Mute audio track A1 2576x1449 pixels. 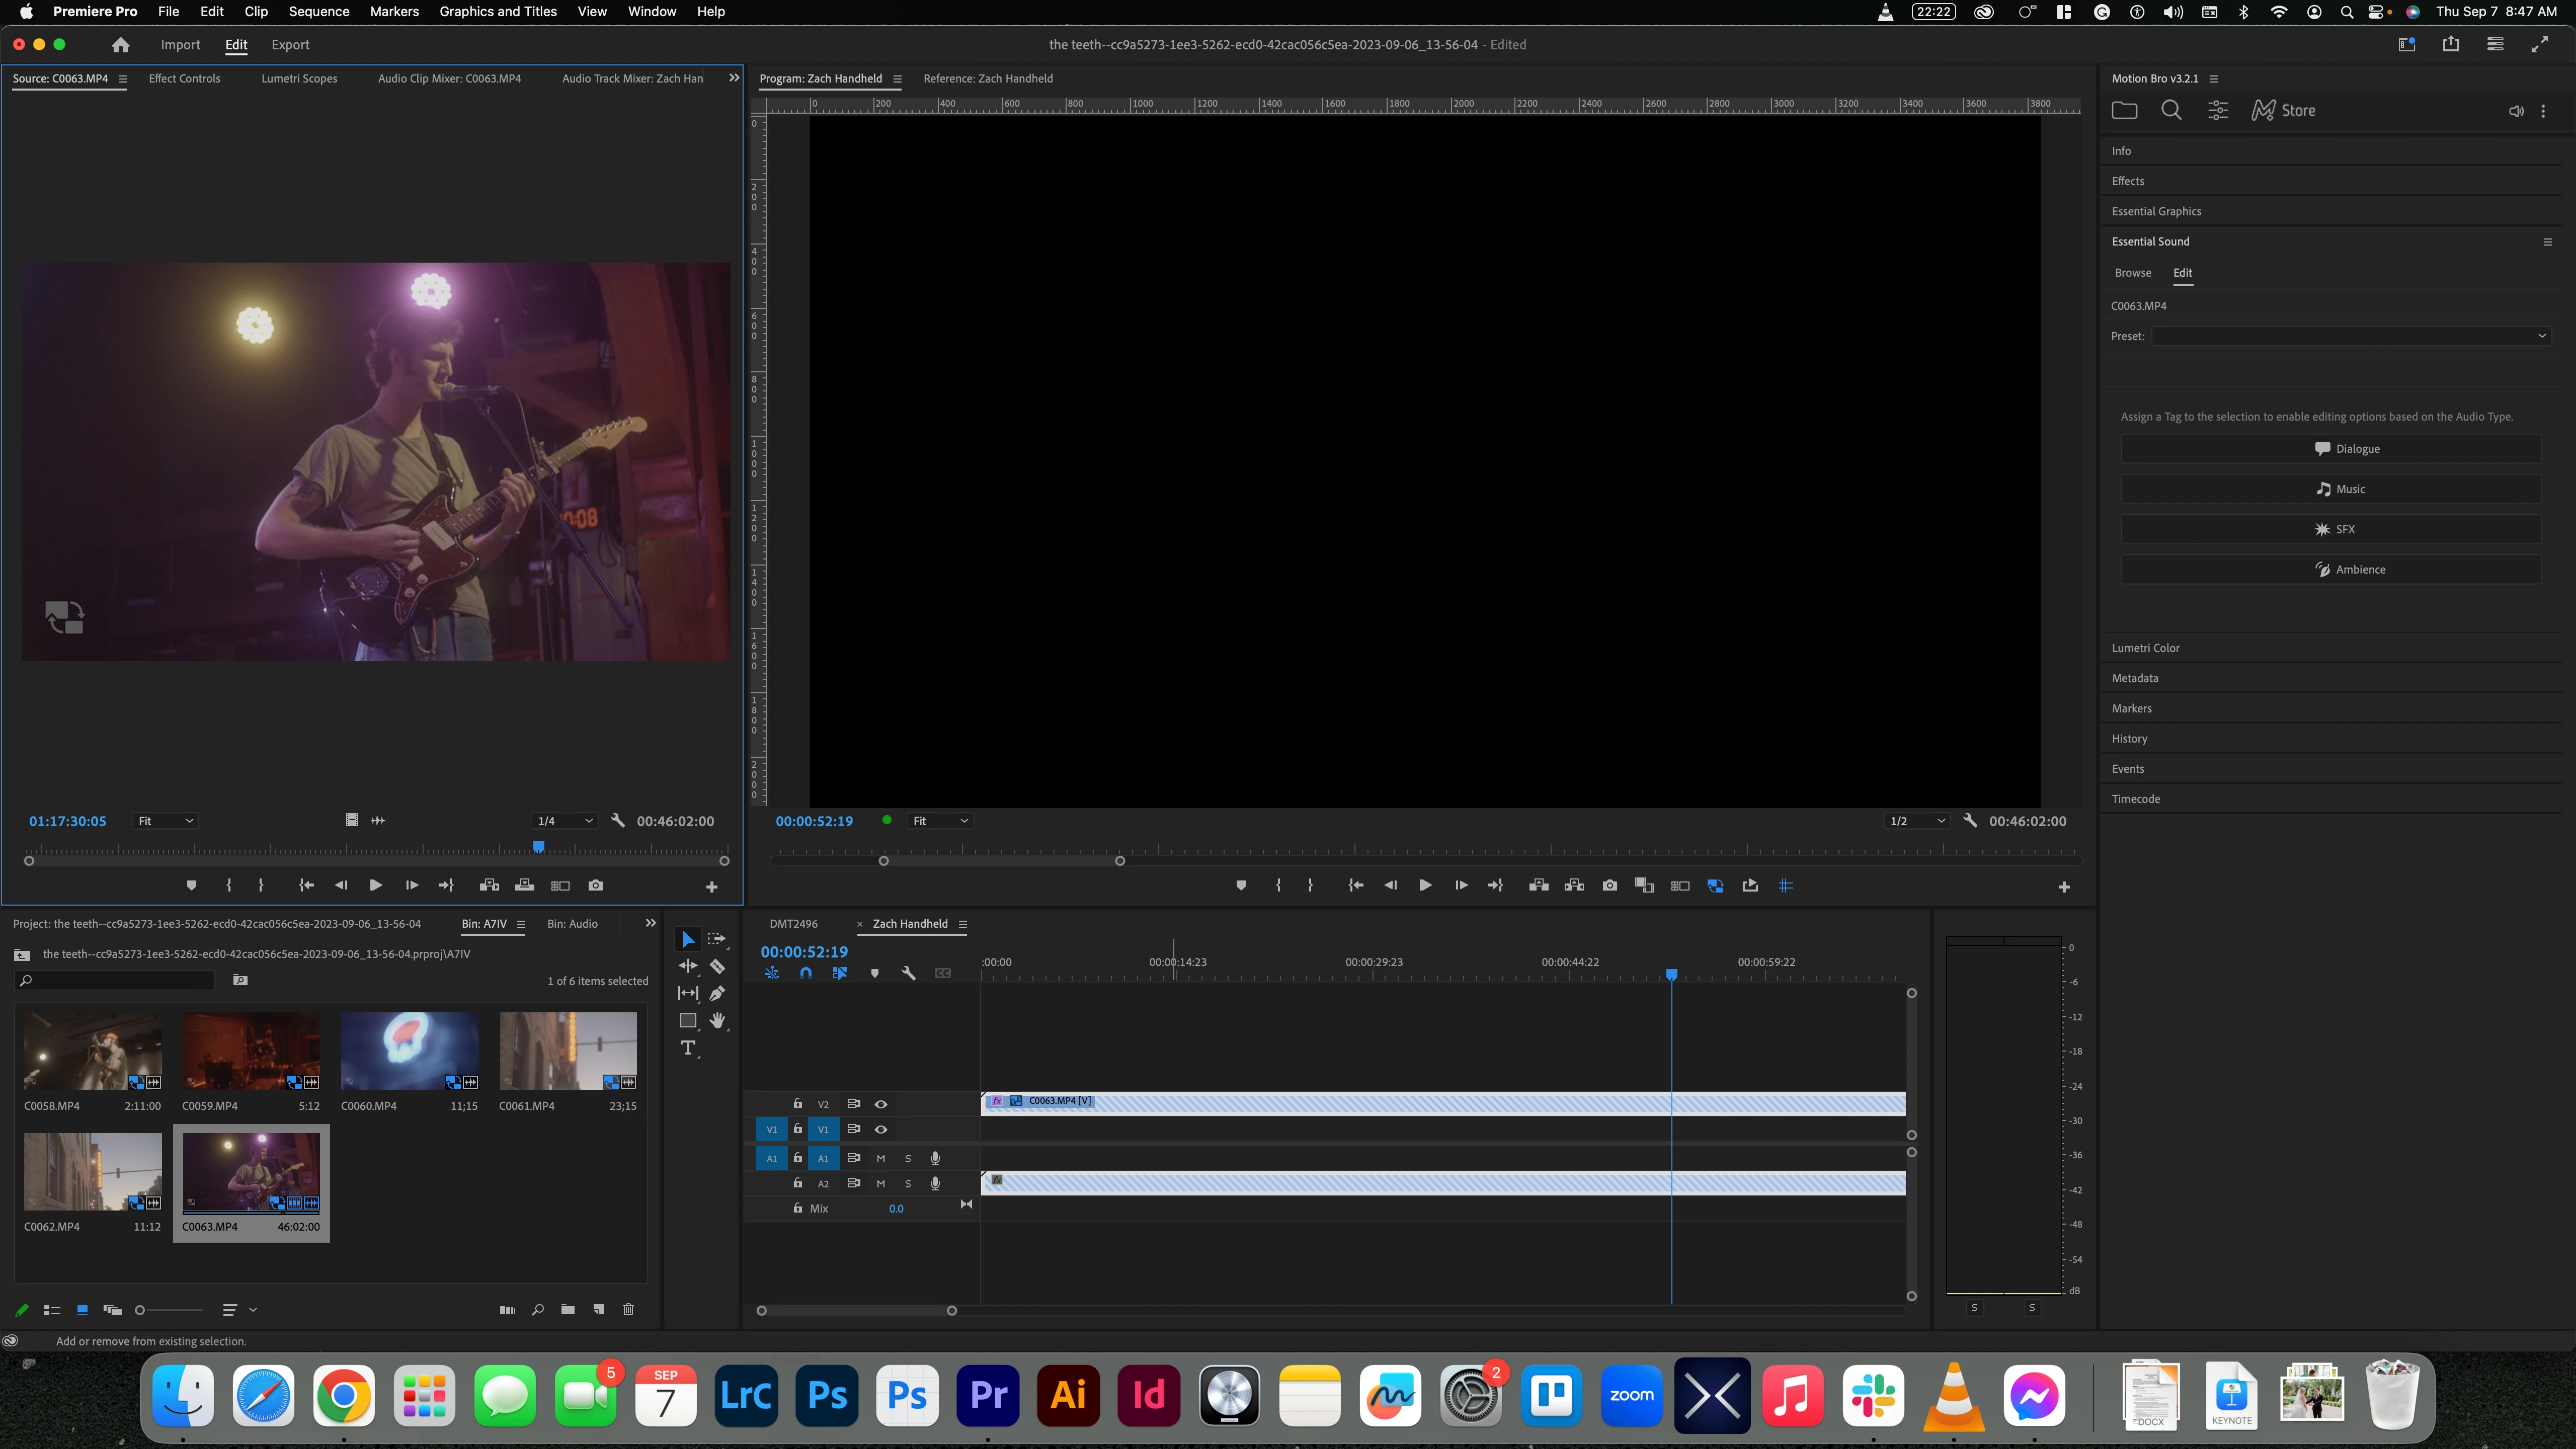tap(881, 1158)
